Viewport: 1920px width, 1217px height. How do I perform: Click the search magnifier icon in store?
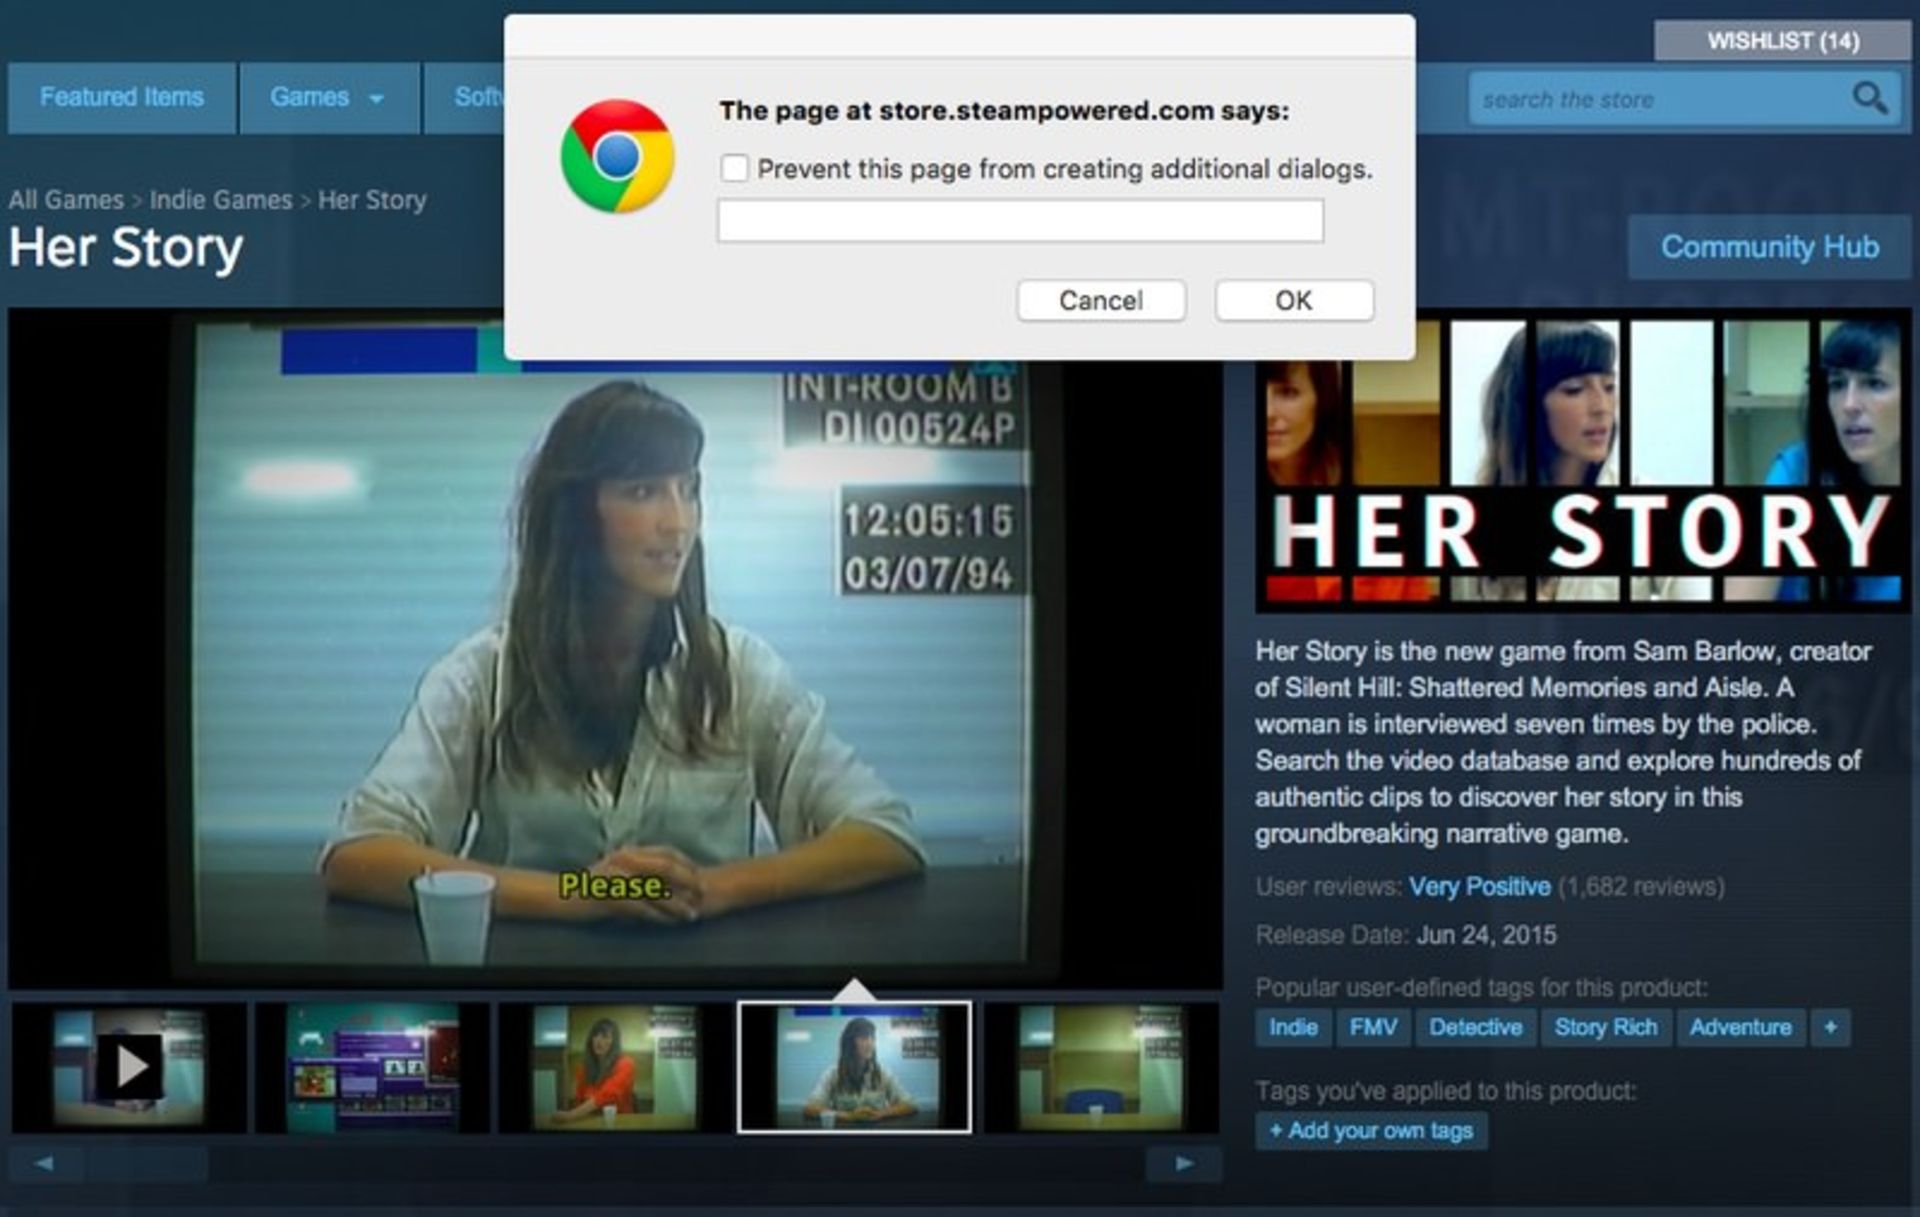1869,98
